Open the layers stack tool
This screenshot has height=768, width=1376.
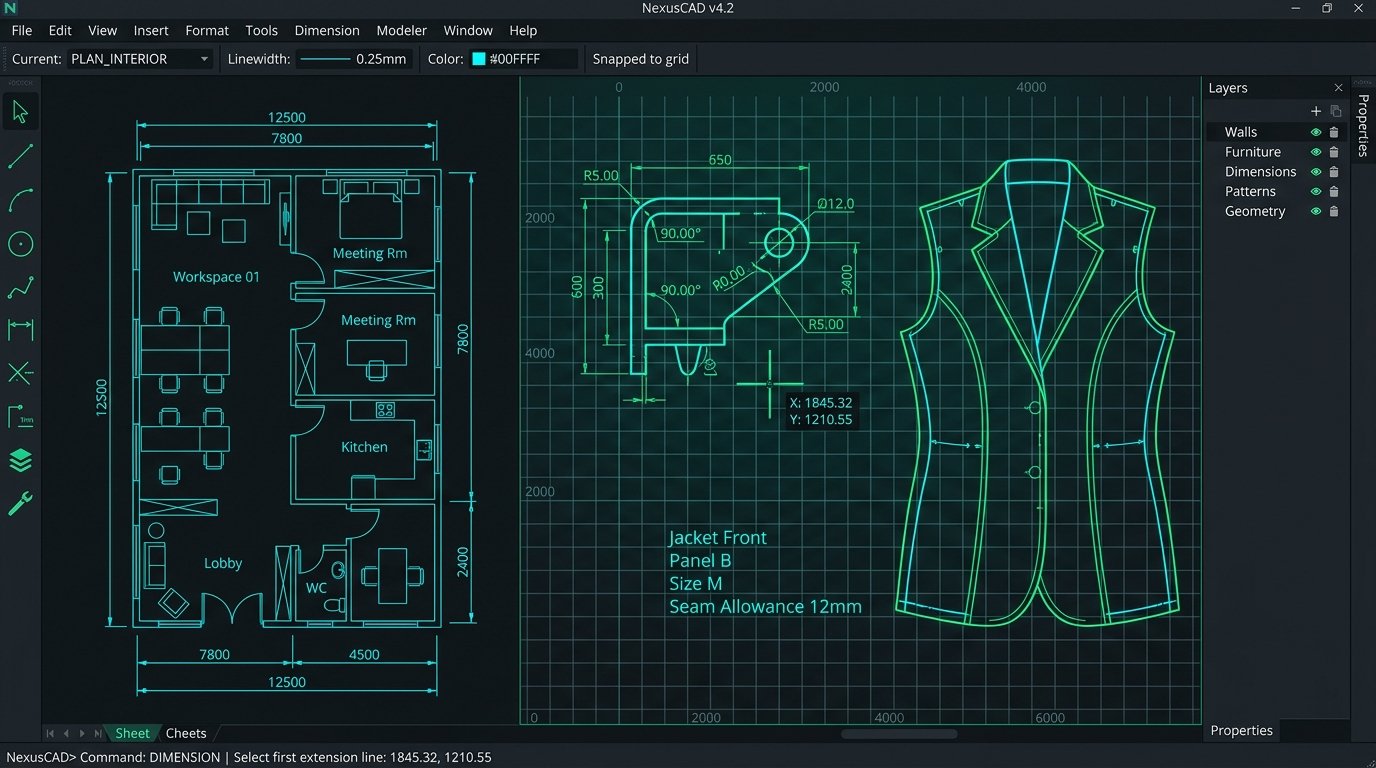click(21, 460)
